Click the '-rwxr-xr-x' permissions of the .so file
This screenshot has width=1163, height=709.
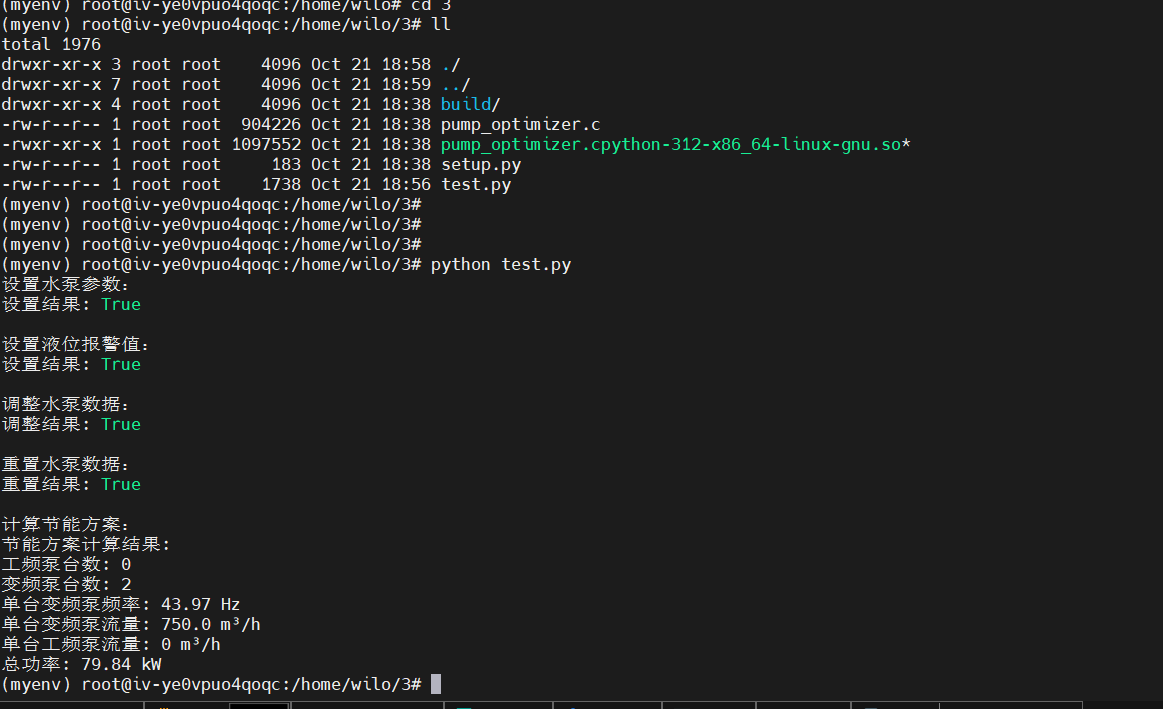(x=51, y=145)
